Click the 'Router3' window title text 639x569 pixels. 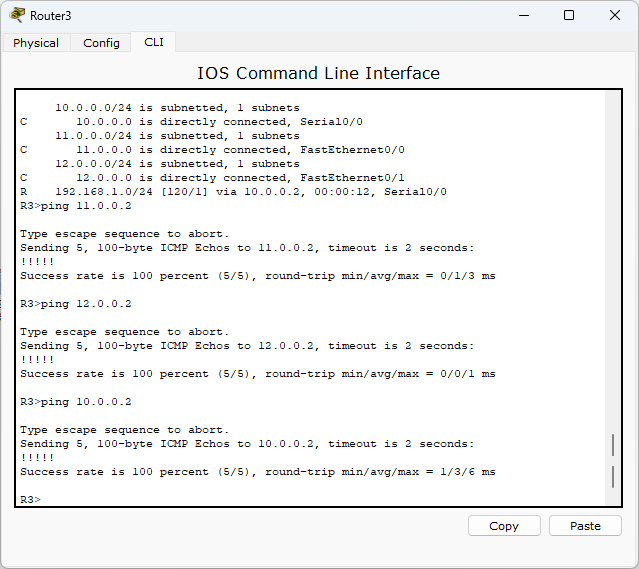[51, 15]
